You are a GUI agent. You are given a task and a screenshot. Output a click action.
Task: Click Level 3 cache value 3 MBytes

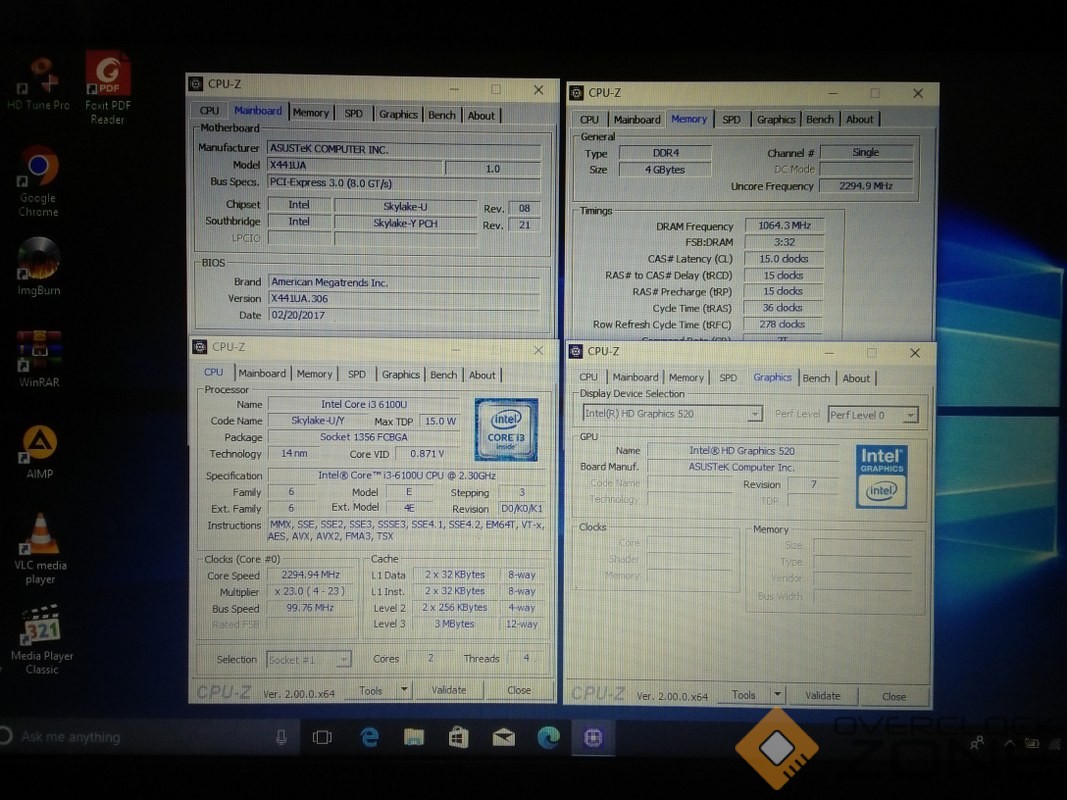click(x=454, y=624)
